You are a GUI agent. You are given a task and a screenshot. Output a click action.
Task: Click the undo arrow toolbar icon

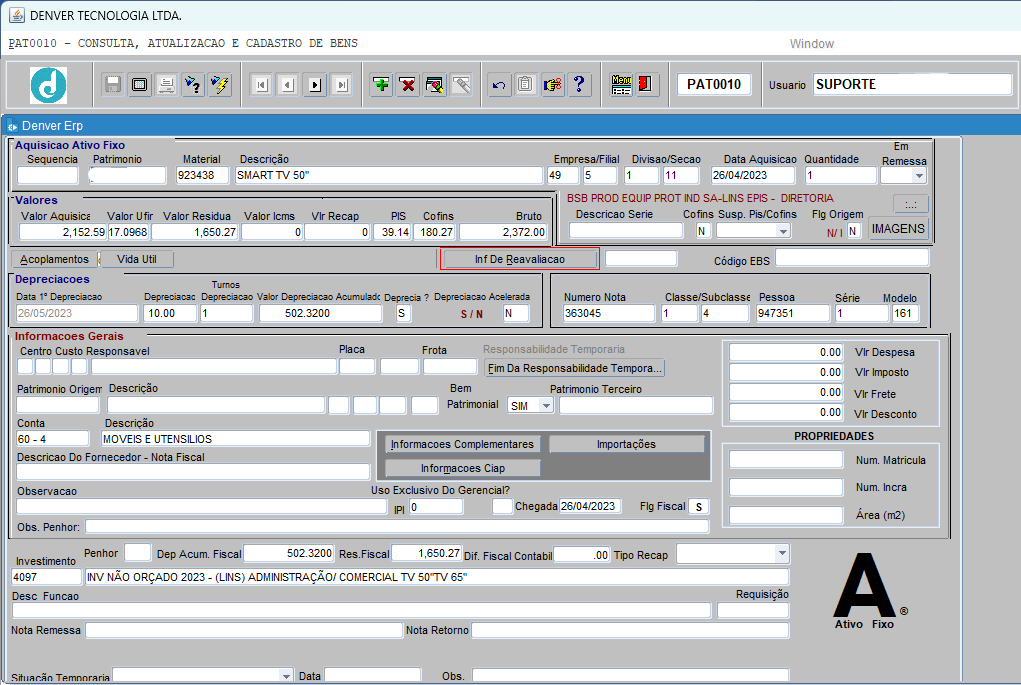coord(499,85)
